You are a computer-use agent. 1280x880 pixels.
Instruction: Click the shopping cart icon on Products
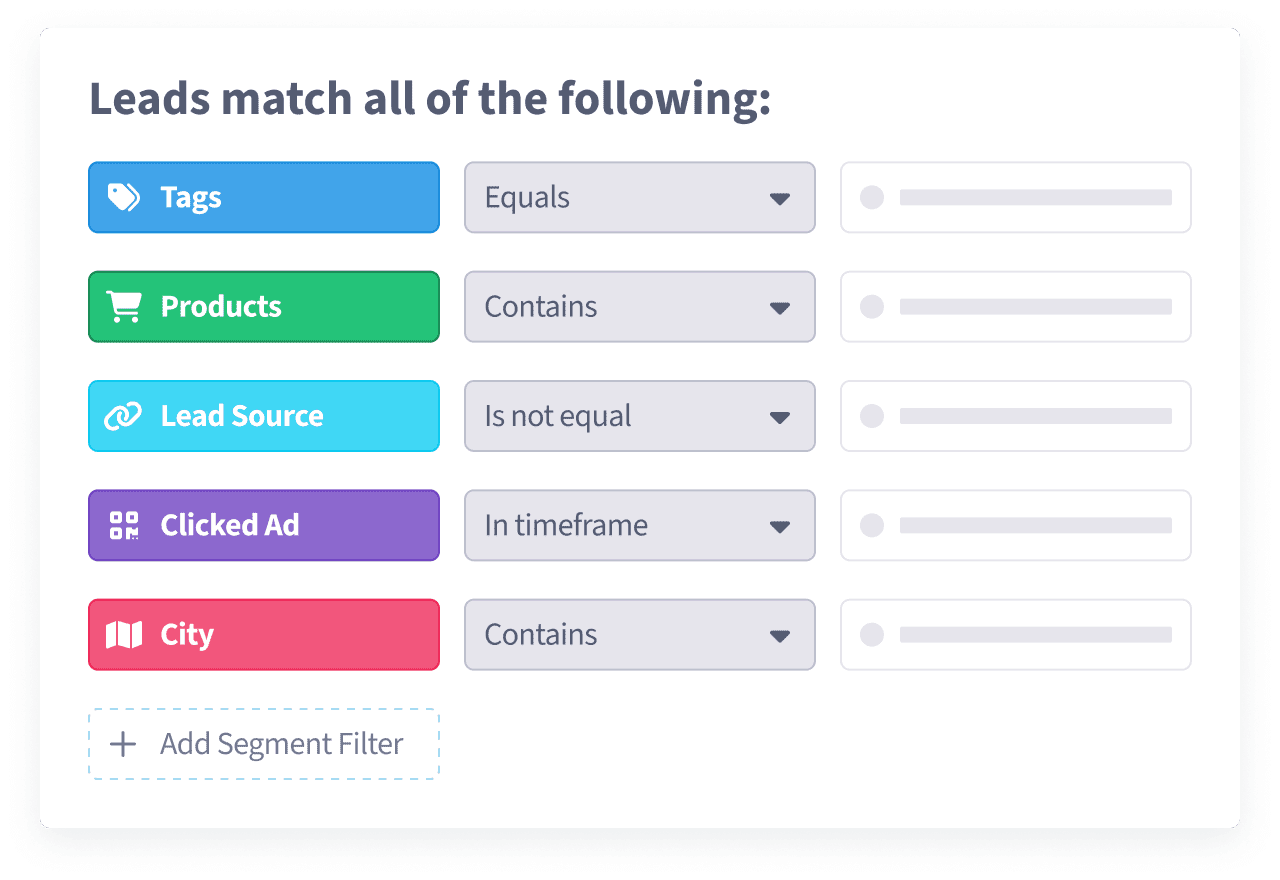click(x=124, y=306)
